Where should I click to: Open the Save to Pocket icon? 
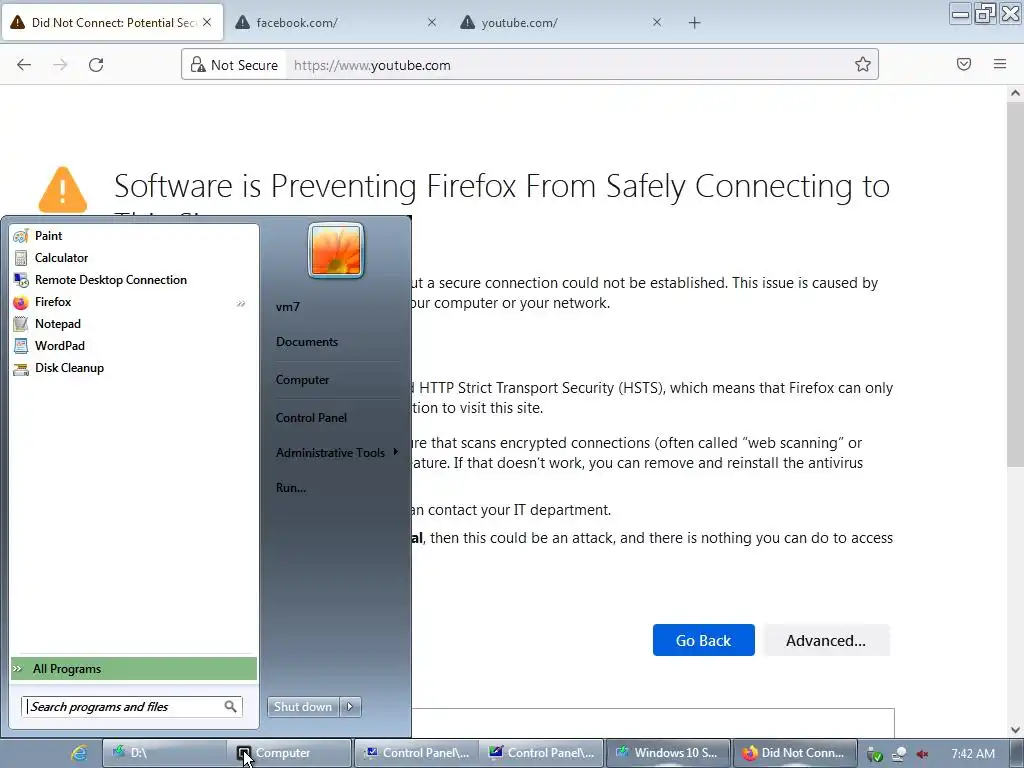coord(964,64)
